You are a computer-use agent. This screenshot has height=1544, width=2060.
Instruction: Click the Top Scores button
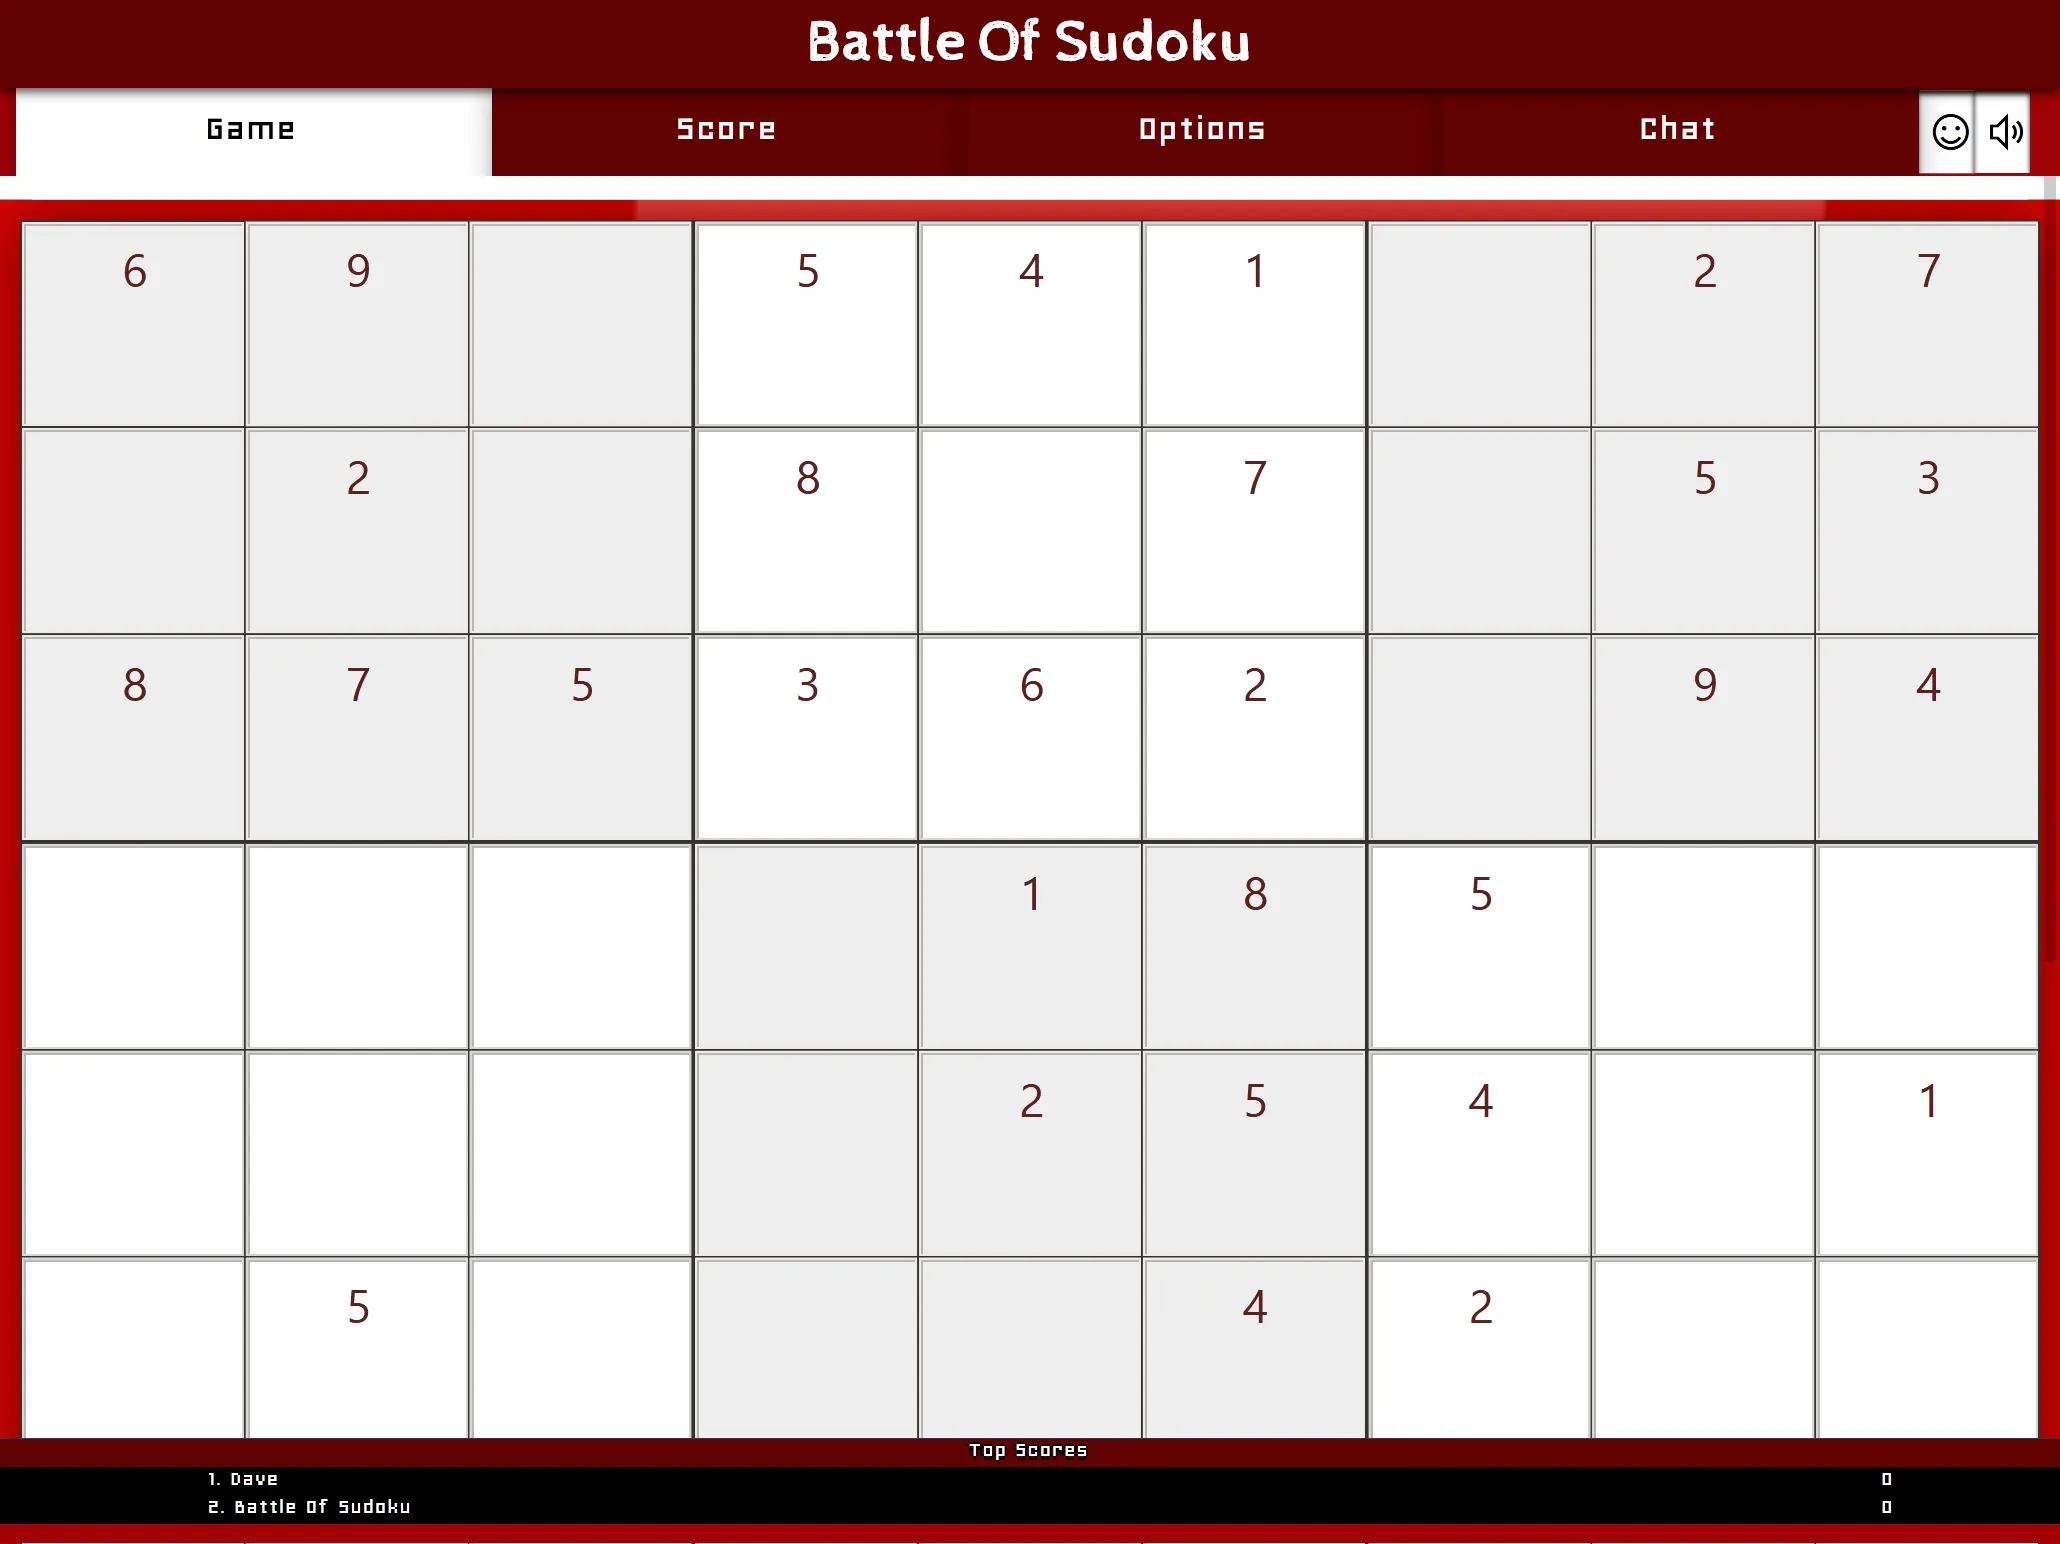coord(1028,1450)
